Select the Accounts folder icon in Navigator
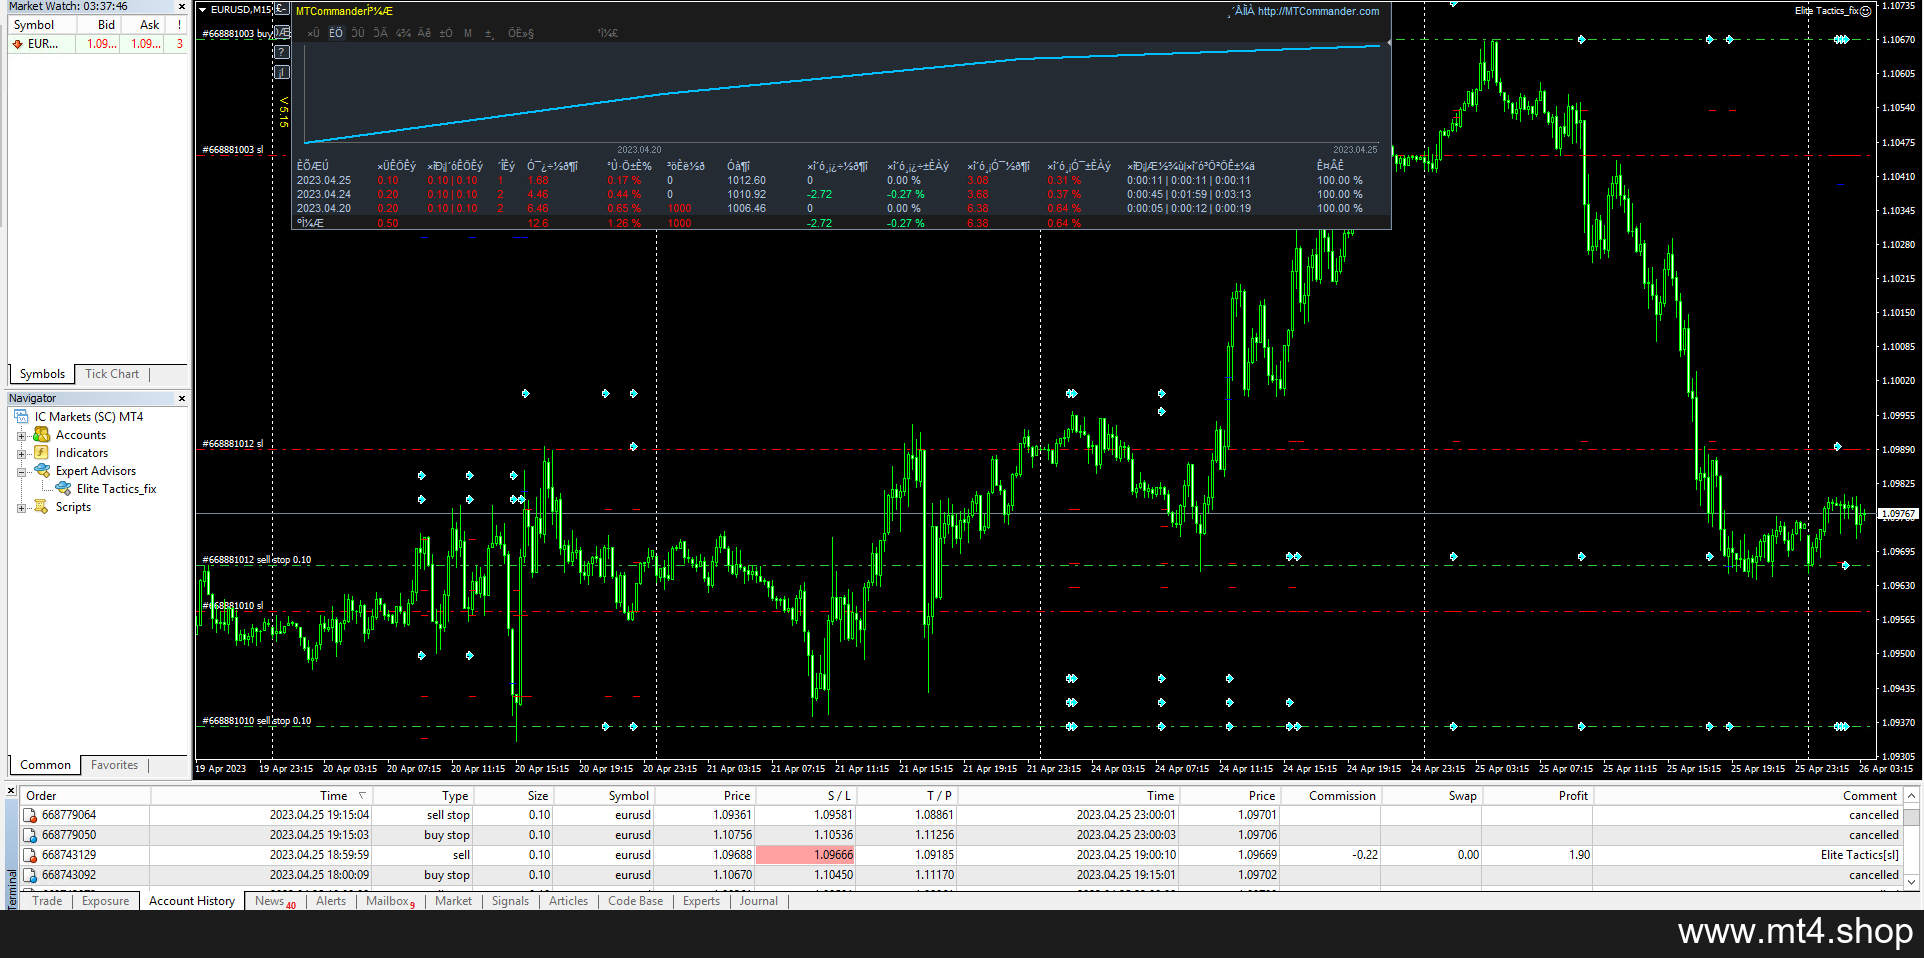This screenshot has width=1924, height=958. pos(41,435)
